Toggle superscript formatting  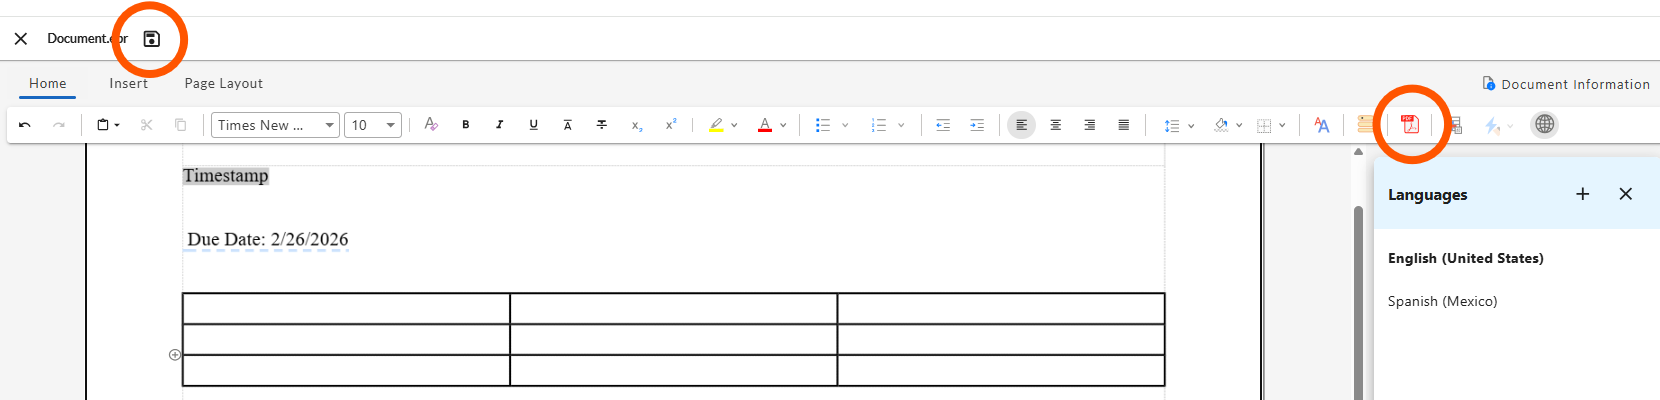point(671,125)
